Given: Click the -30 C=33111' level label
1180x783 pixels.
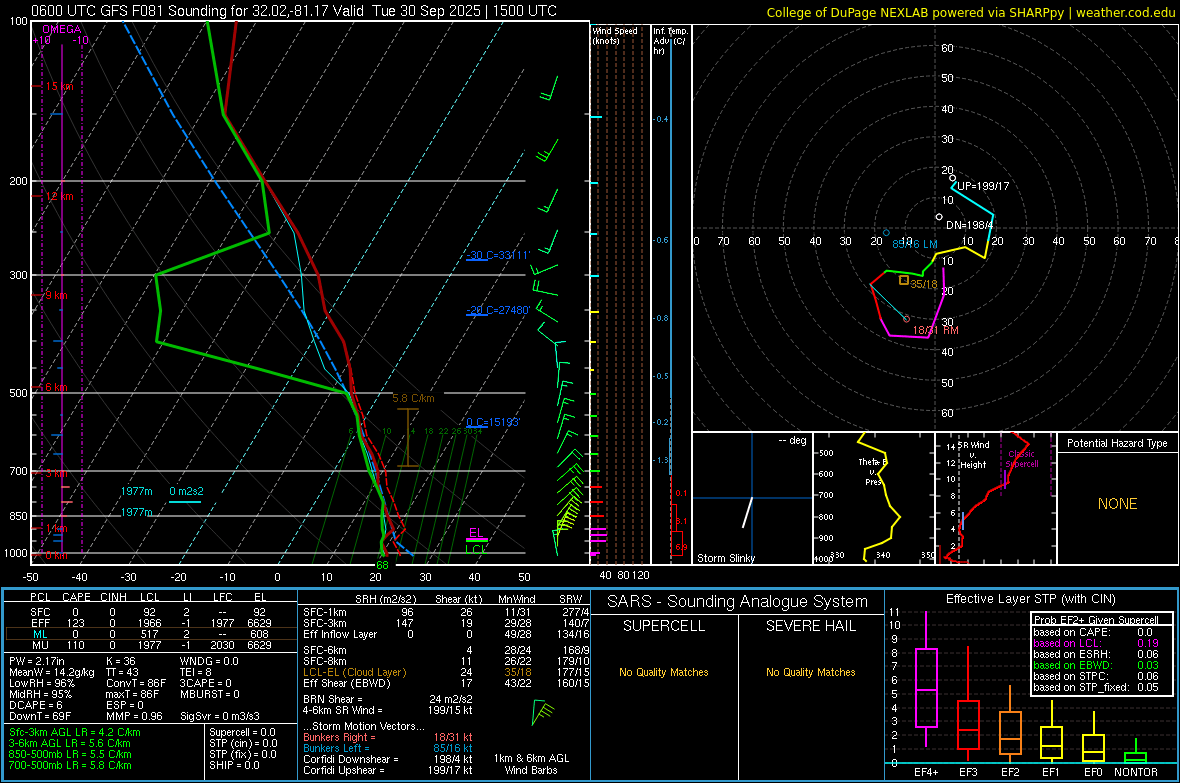Looking at the screenshot, I should point(498,255).
